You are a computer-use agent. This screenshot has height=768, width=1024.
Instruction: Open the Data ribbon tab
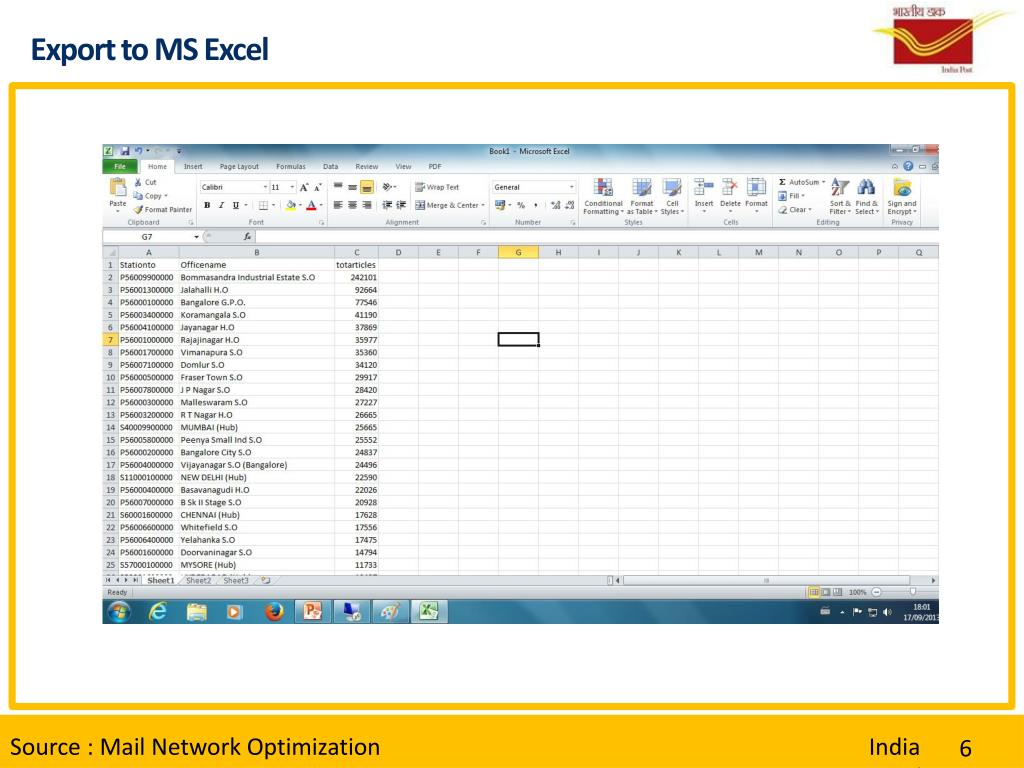330,167
